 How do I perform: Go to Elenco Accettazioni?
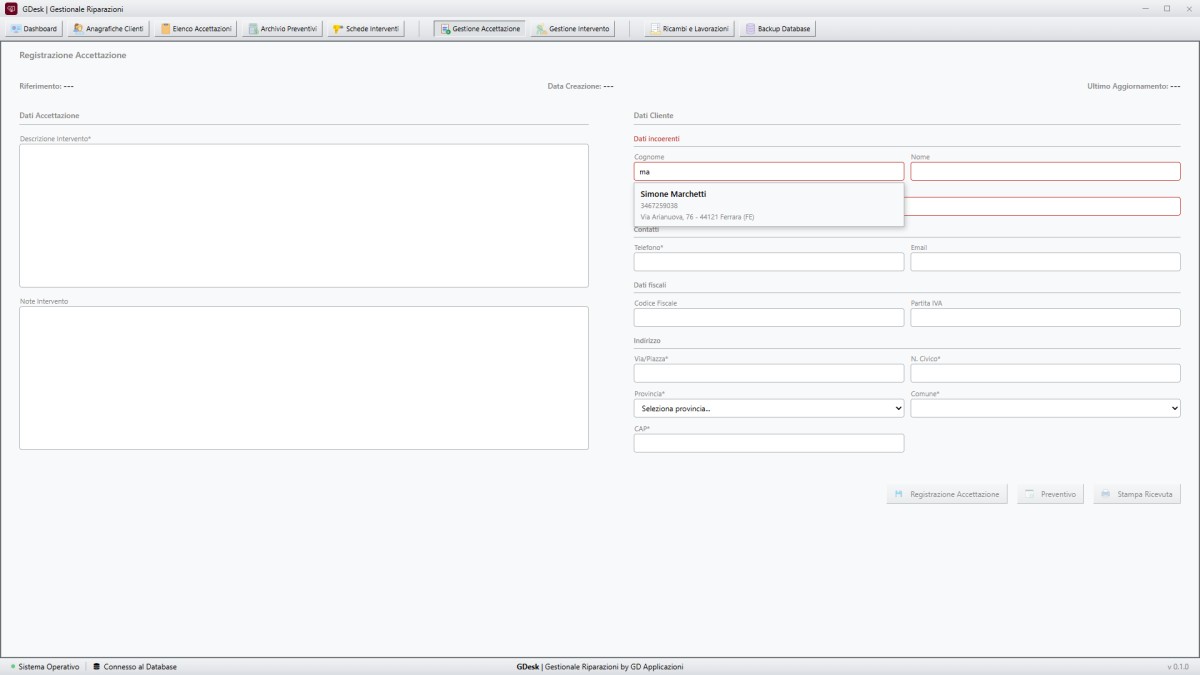(196, 29)
